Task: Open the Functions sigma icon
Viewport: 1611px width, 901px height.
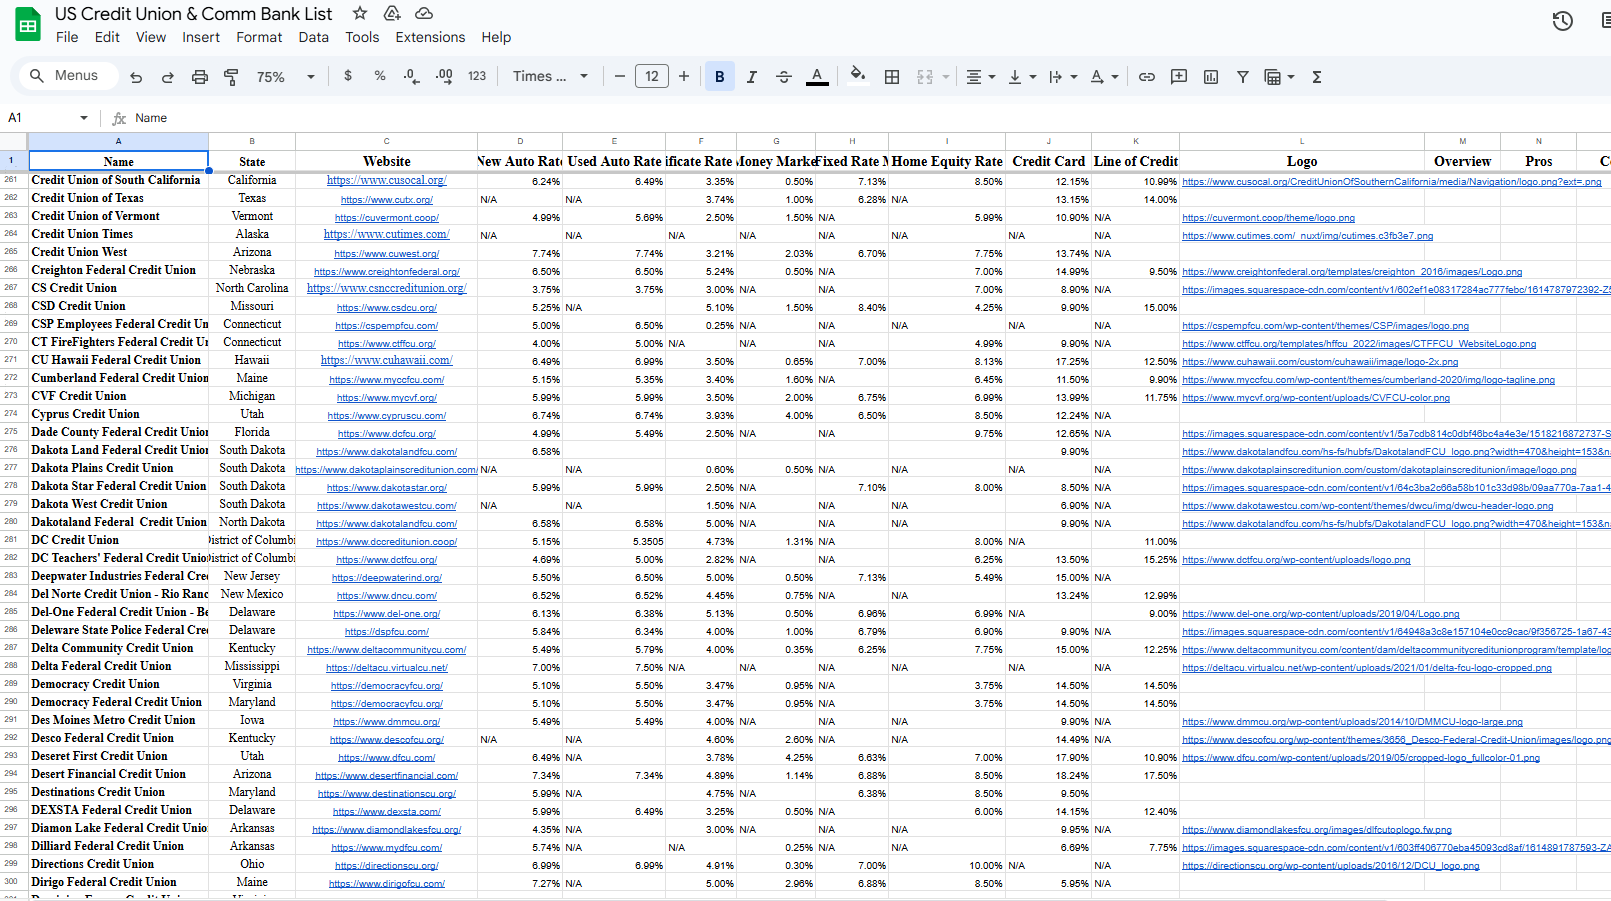Action: pos(1317,77)
